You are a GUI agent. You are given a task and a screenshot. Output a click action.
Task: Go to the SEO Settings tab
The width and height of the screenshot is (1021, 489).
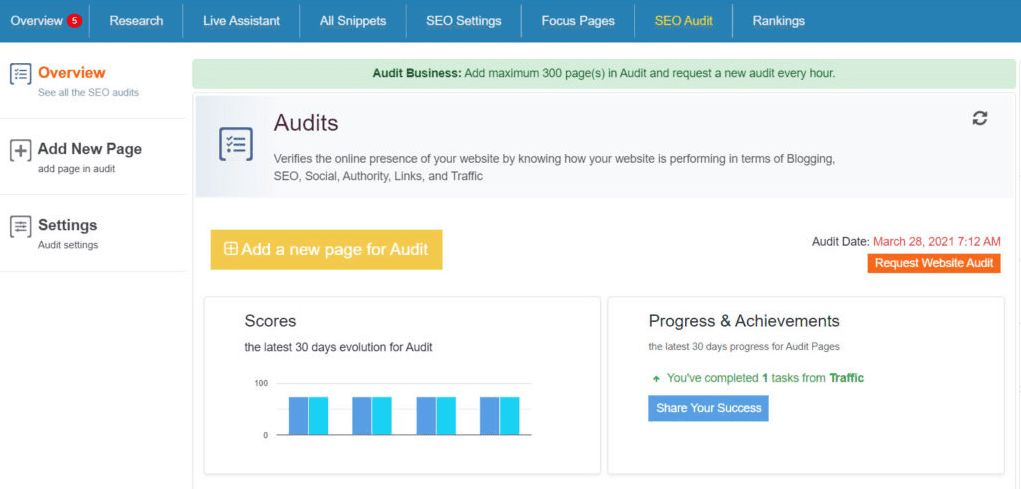(x=463, y=21)
